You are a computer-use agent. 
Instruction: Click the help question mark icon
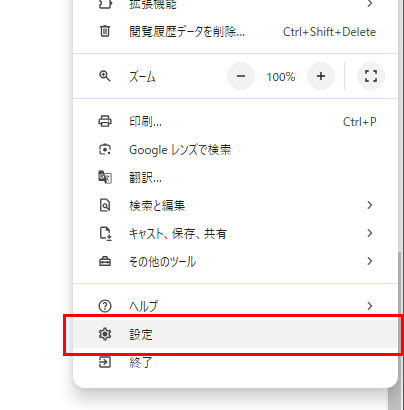click(x=105, y=306)
